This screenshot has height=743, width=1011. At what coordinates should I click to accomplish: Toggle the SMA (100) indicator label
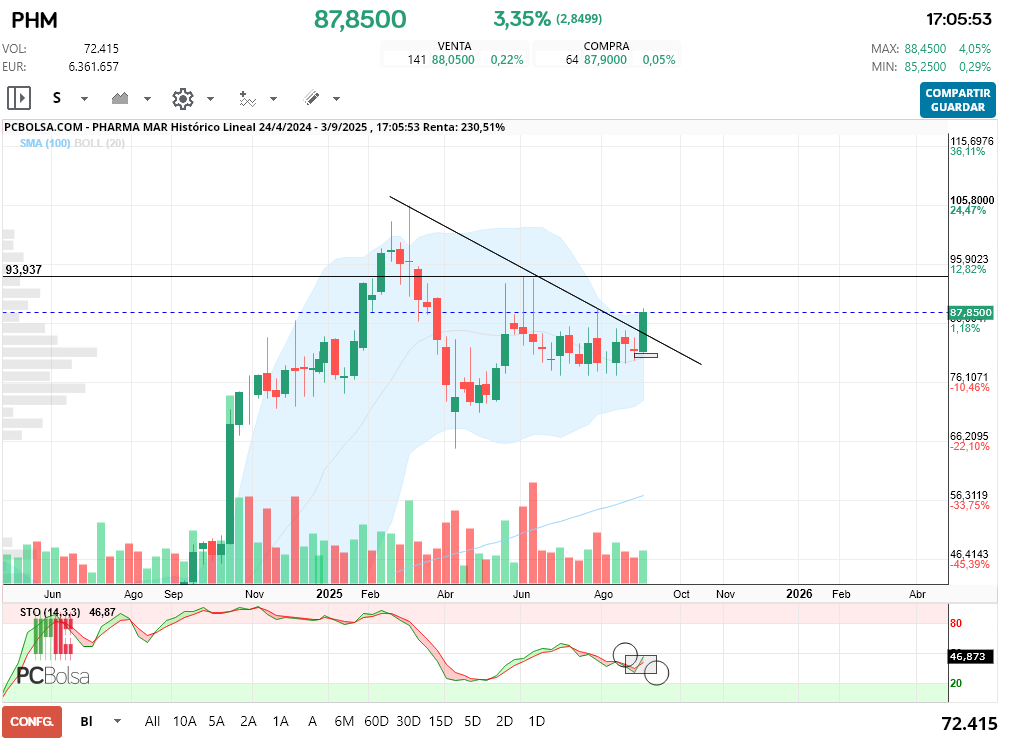click(x=44, y=143)
